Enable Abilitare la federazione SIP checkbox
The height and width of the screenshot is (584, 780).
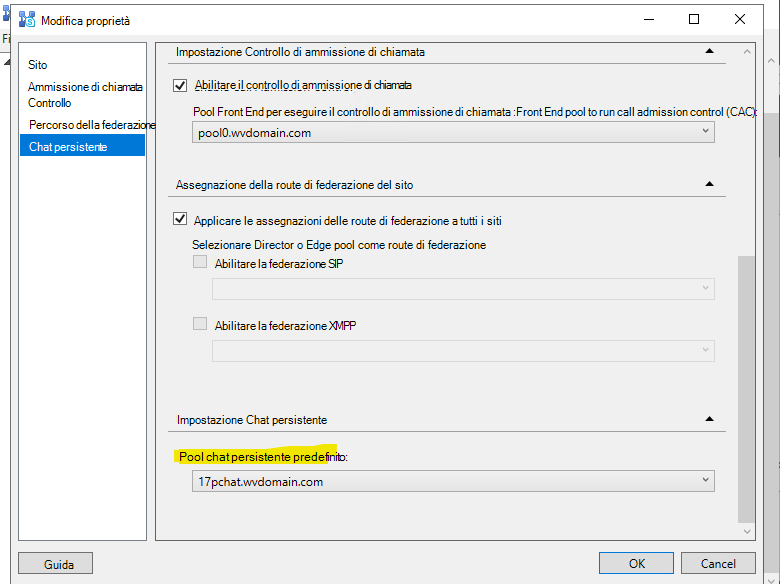200,262
